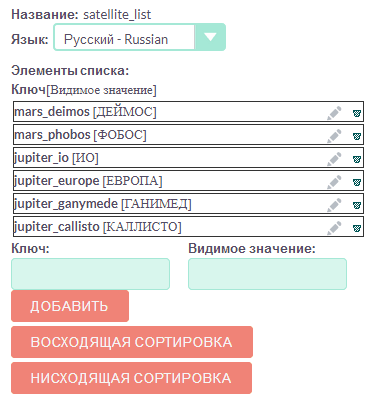381x401 pixels.
Task: Delete the jupiter_europe list item
Action: coord(357,182)
